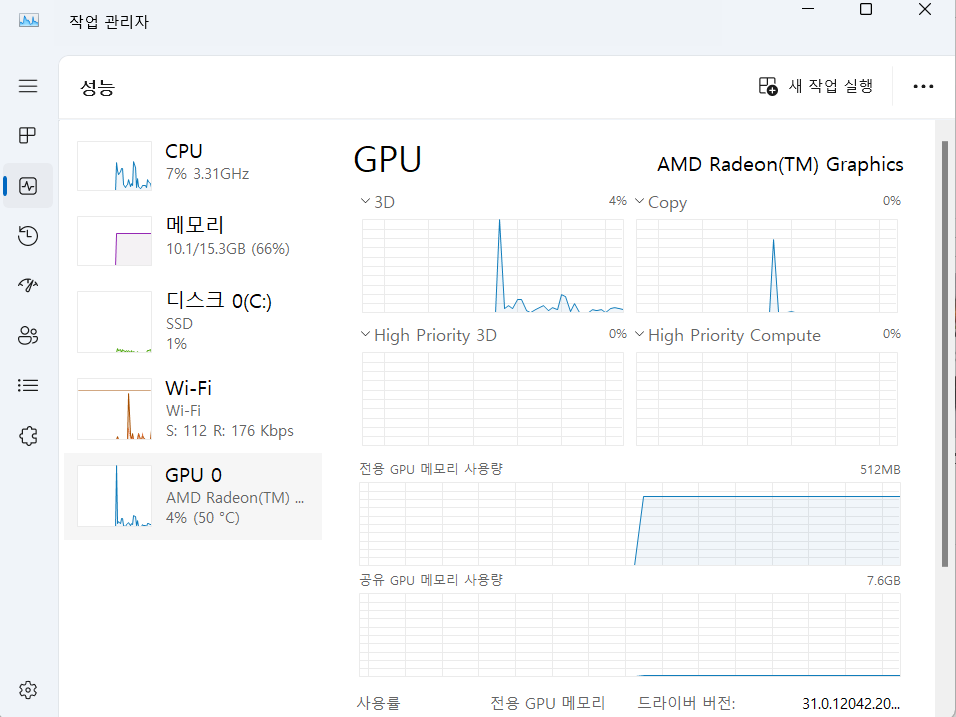Click the memory mini graph thumbnail

(115, 241)
